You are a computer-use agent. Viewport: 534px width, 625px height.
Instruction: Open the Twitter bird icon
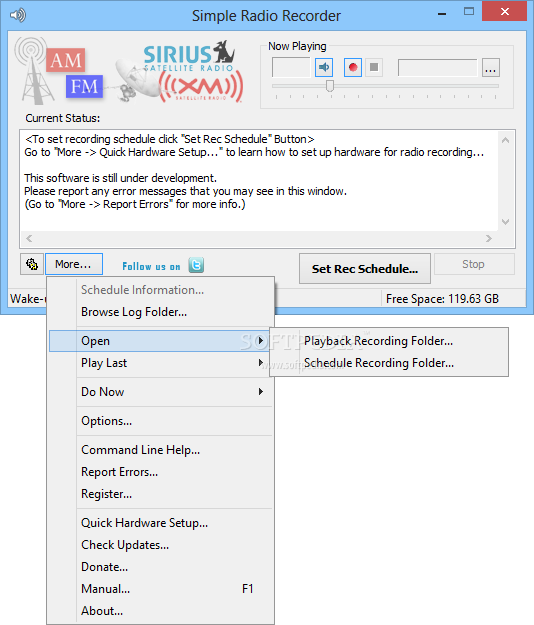(x=196, y=265)
